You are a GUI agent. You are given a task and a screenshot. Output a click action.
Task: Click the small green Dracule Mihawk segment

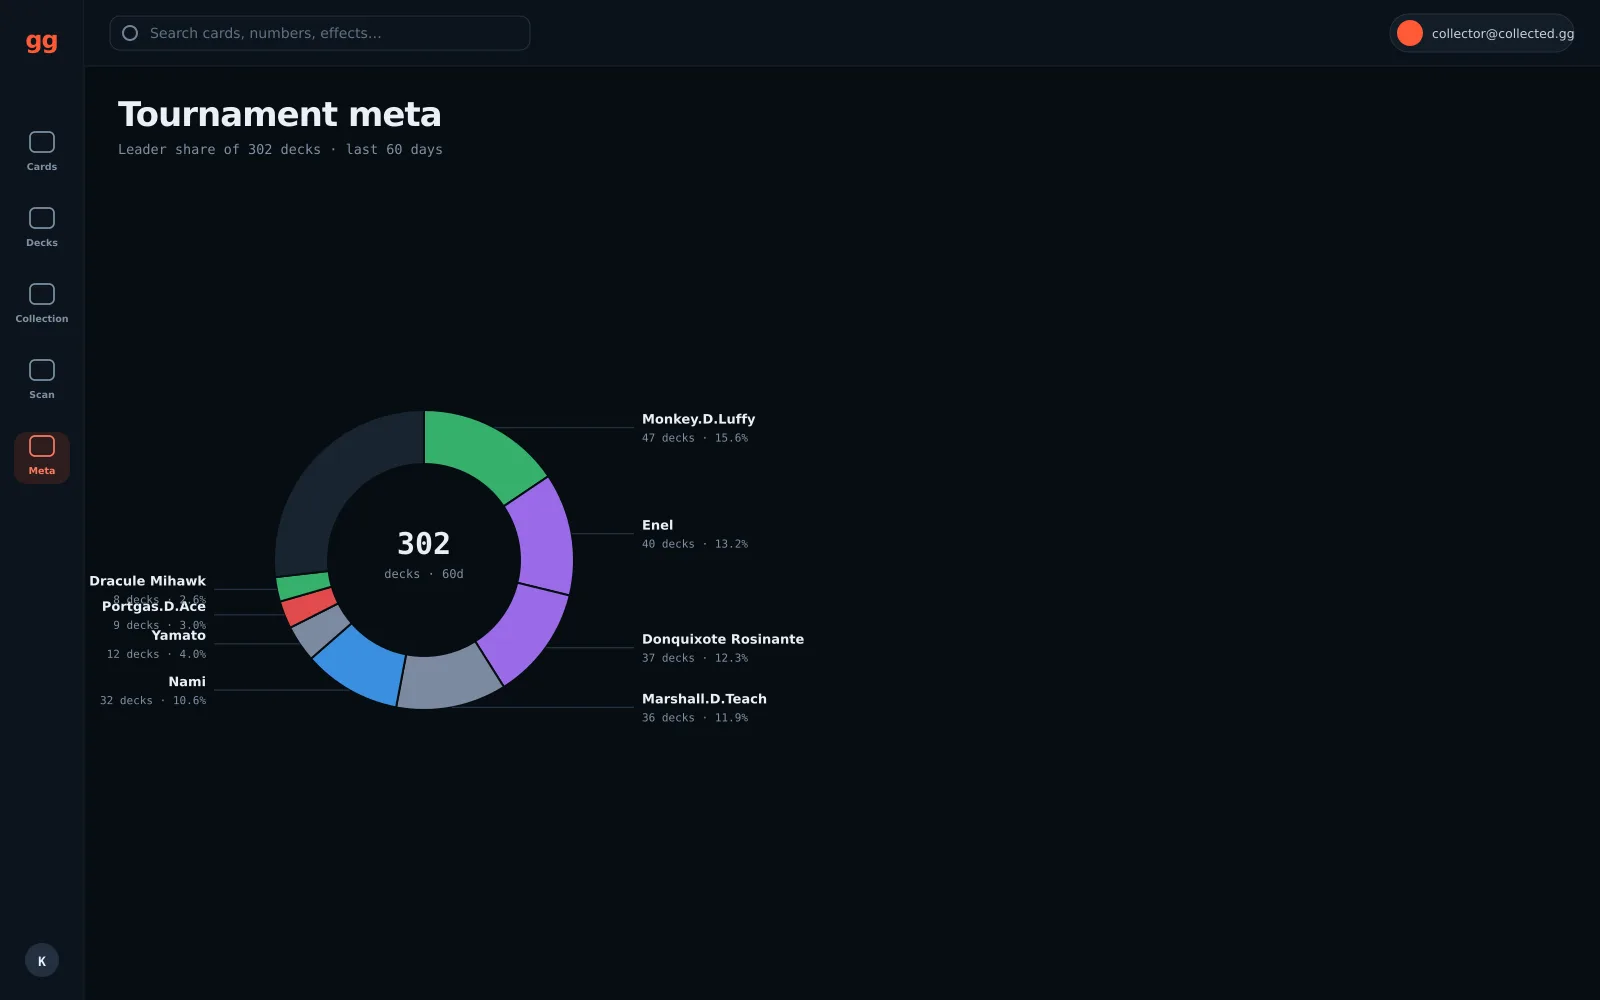pos(303,585)
